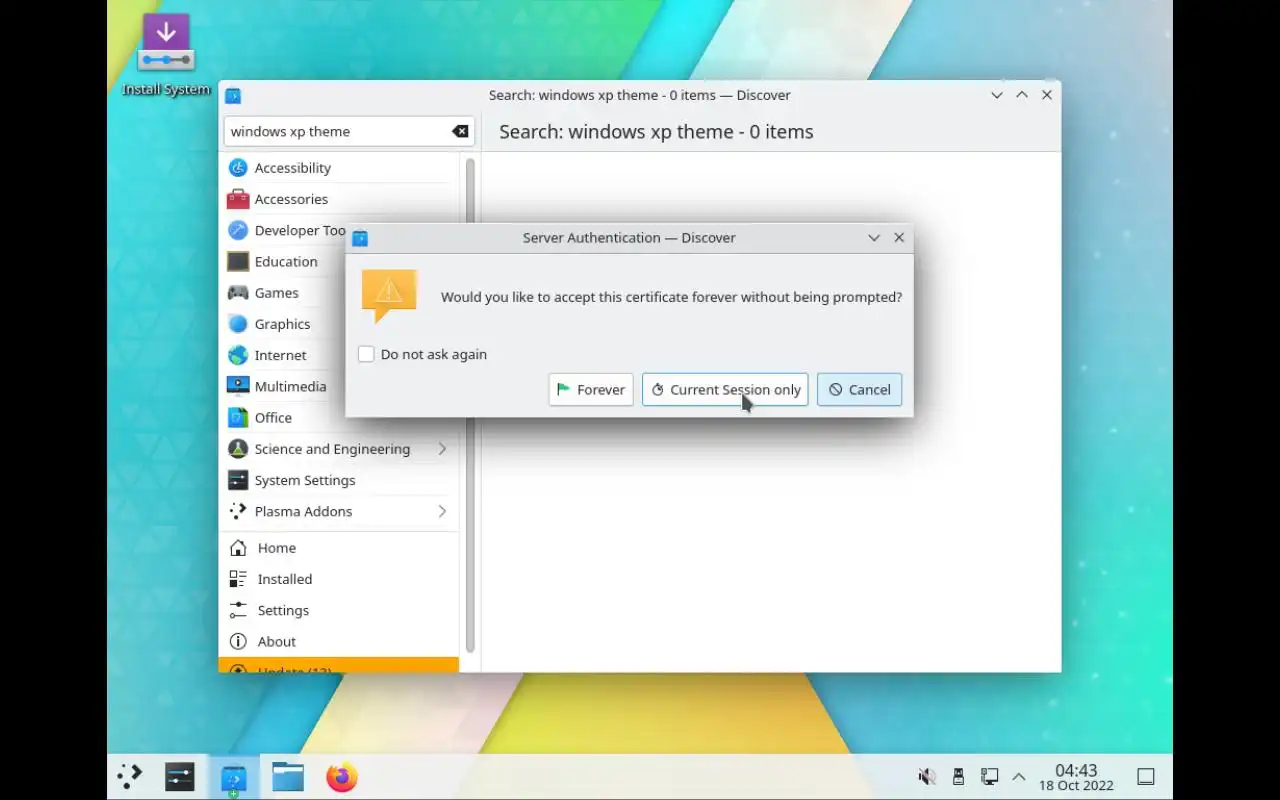Viewport: 1280px width, 800px height.
Task: Select the Graphics category
Action: pyautogui.click(x=339, y=324)
